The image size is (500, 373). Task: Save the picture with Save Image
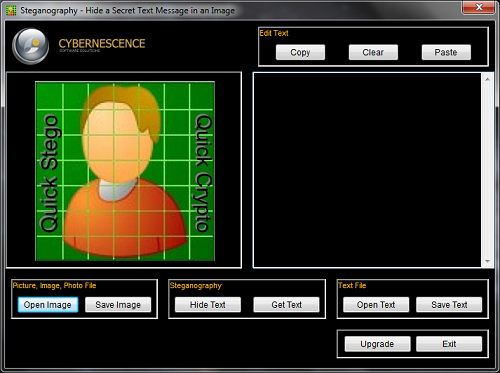click(x=118, y=305)
